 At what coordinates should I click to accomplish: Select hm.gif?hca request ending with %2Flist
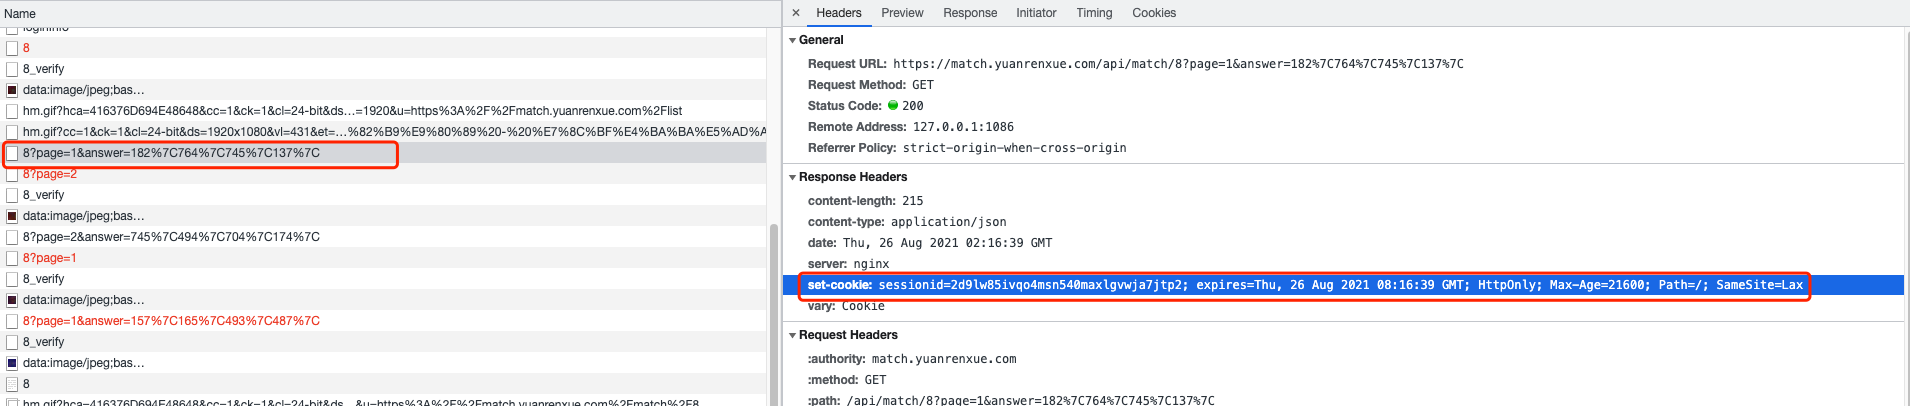(x=383, y=111)
